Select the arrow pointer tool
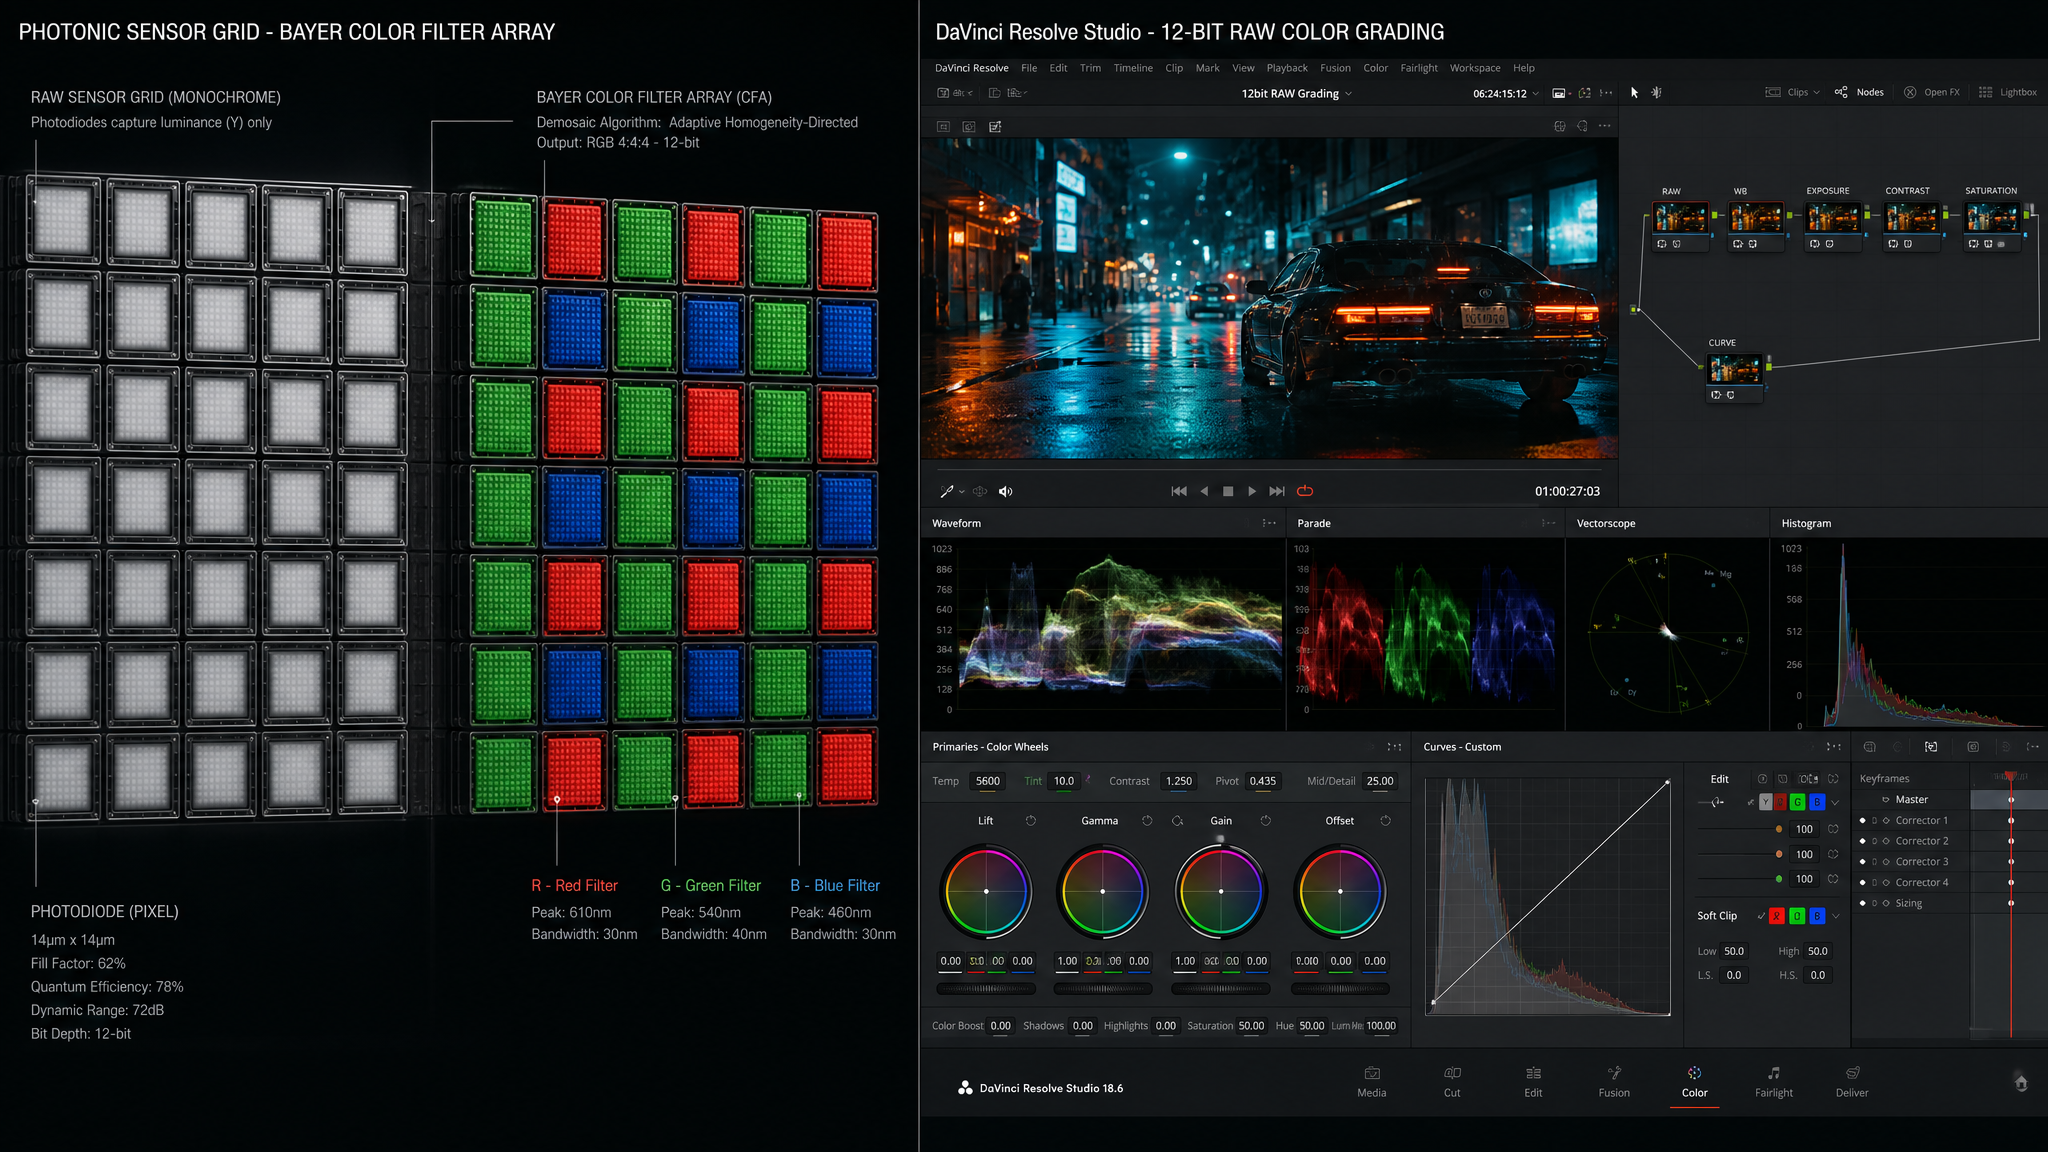This screenshot has width=2048, height=1152. click(x=1635, y=92)
